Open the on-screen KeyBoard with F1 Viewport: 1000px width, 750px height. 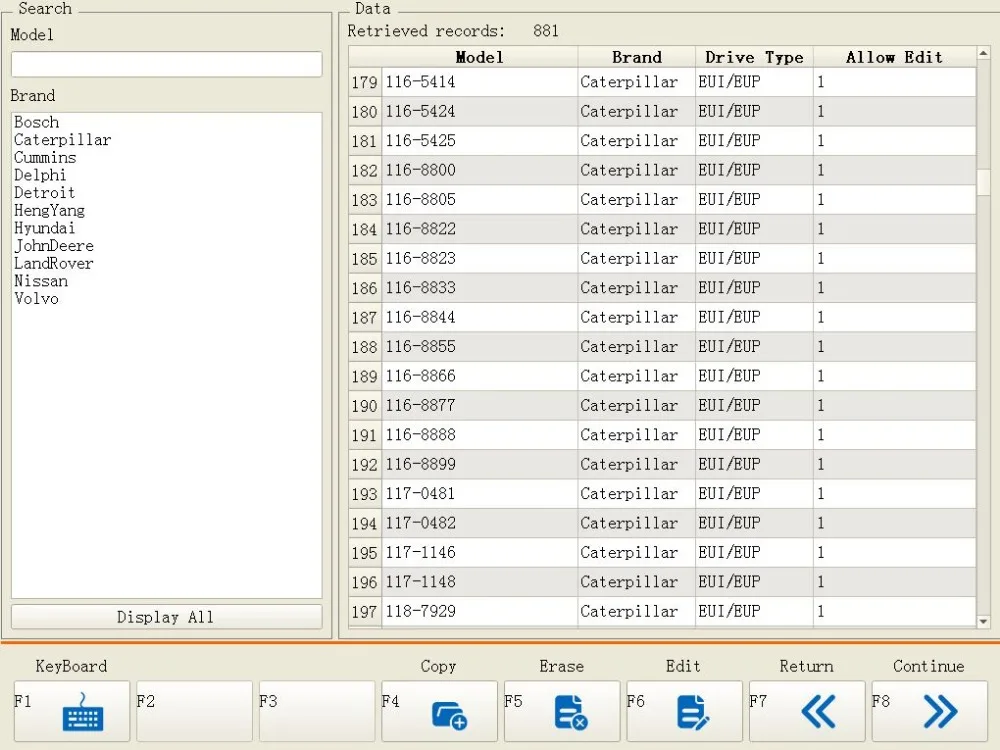click(71, 710)
